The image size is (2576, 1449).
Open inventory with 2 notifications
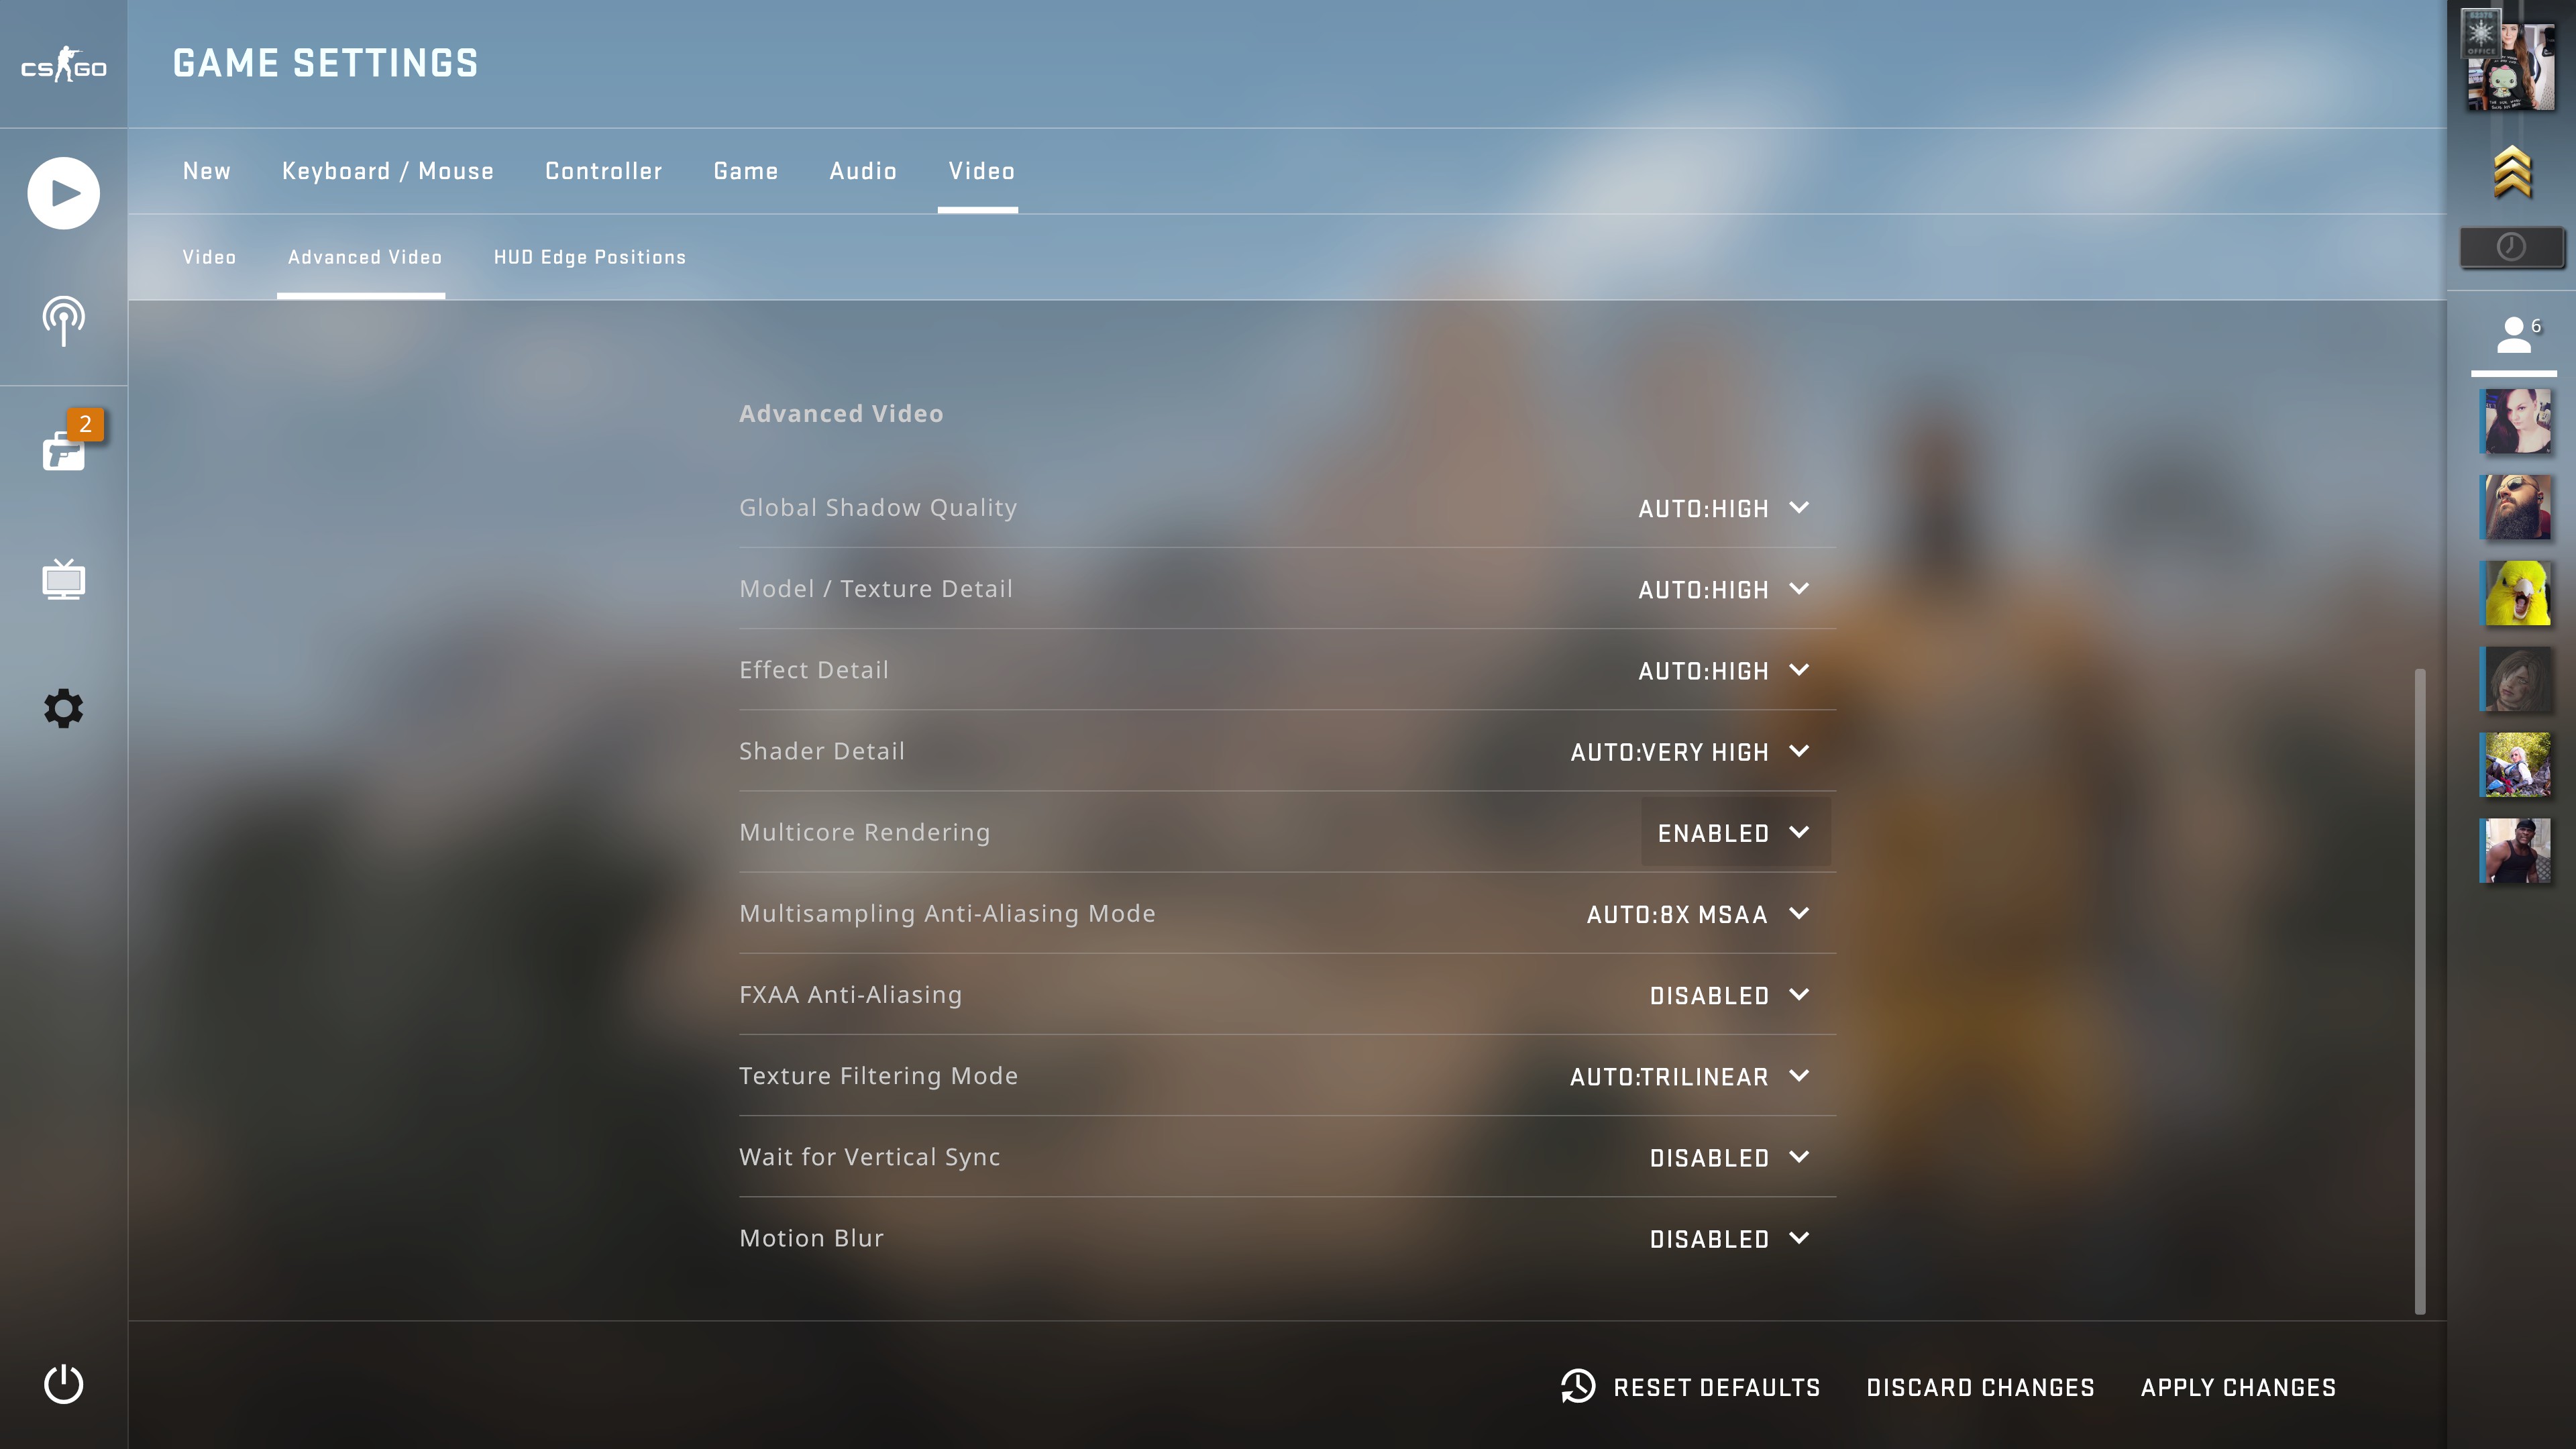[x=63, y=451]
